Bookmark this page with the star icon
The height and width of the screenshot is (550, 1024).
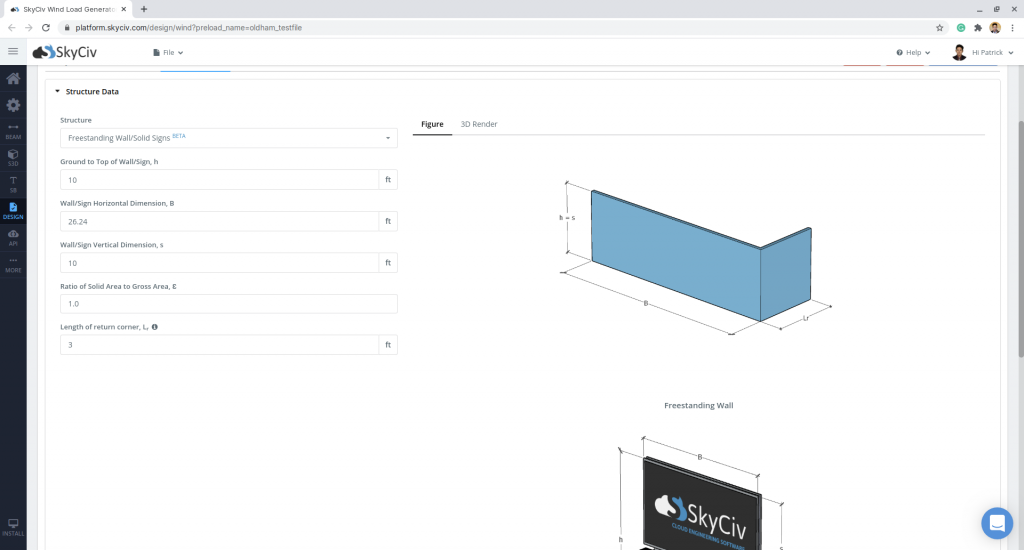pyautogui.click(x=940, y=28)
